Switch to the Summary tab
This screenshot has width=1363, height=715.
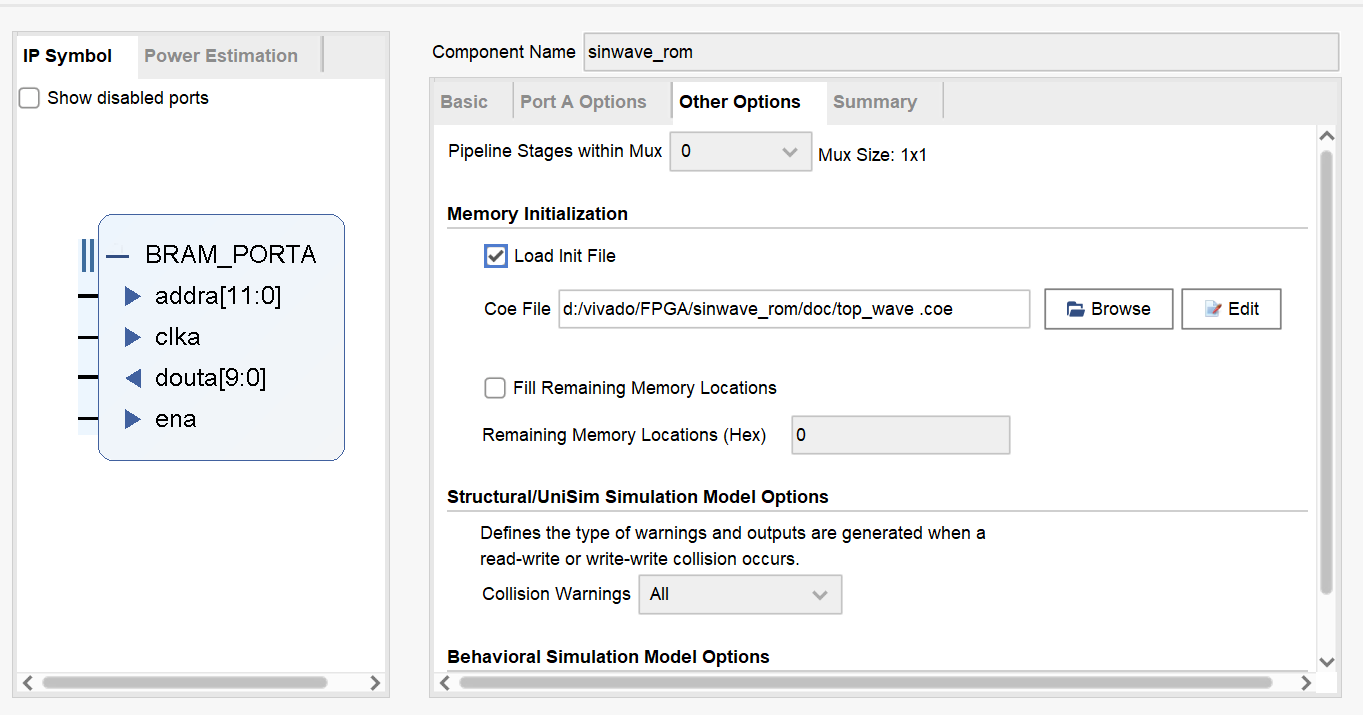coord(874,102)
